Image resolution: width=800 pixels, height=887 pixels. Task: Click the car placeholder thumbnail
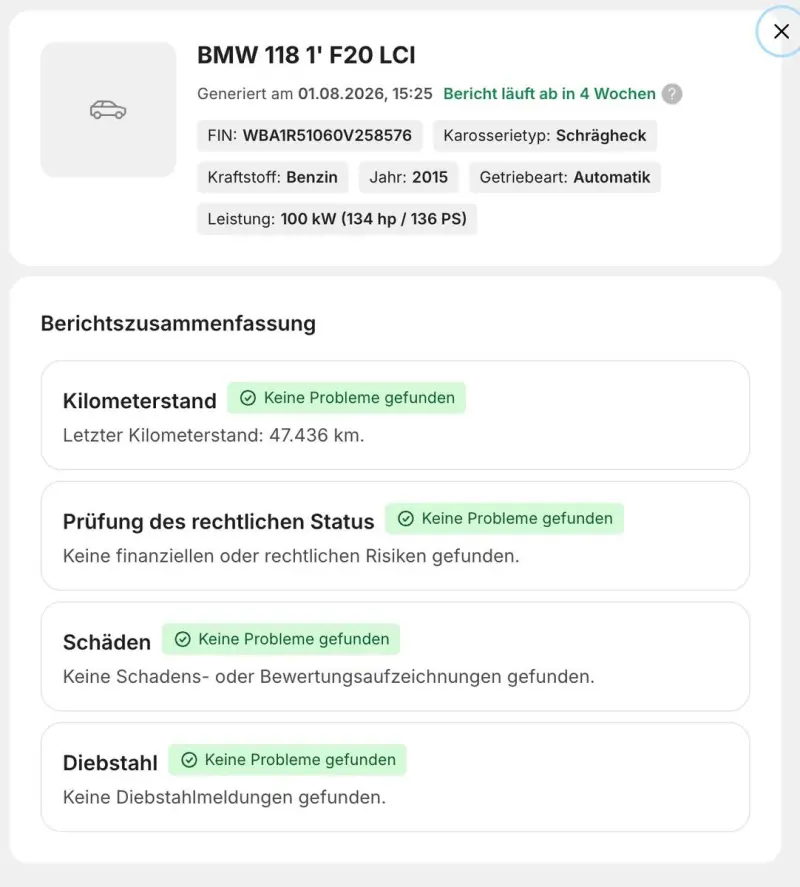pos(108,110)
